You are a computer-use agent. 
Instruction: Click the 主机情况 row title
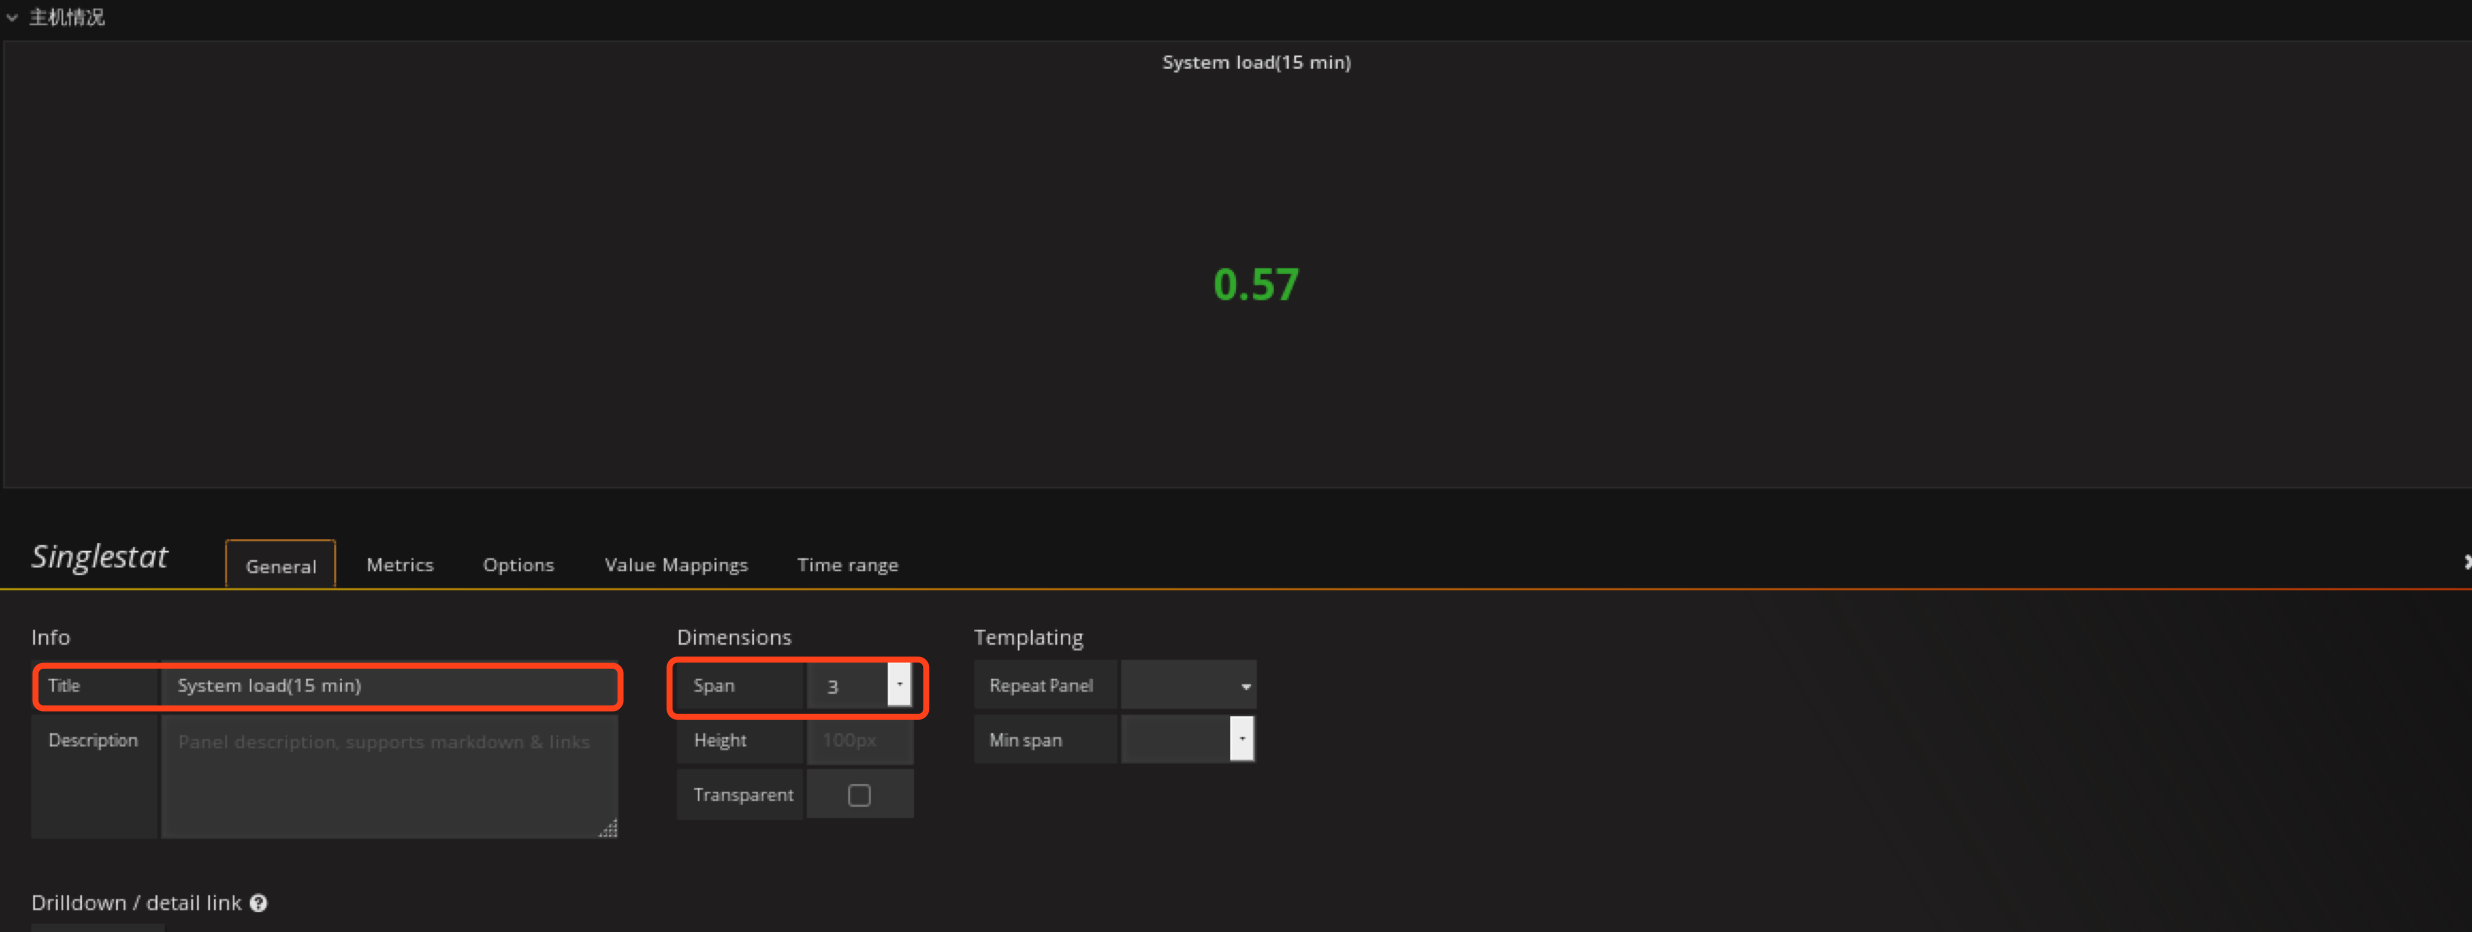point(67,18)
